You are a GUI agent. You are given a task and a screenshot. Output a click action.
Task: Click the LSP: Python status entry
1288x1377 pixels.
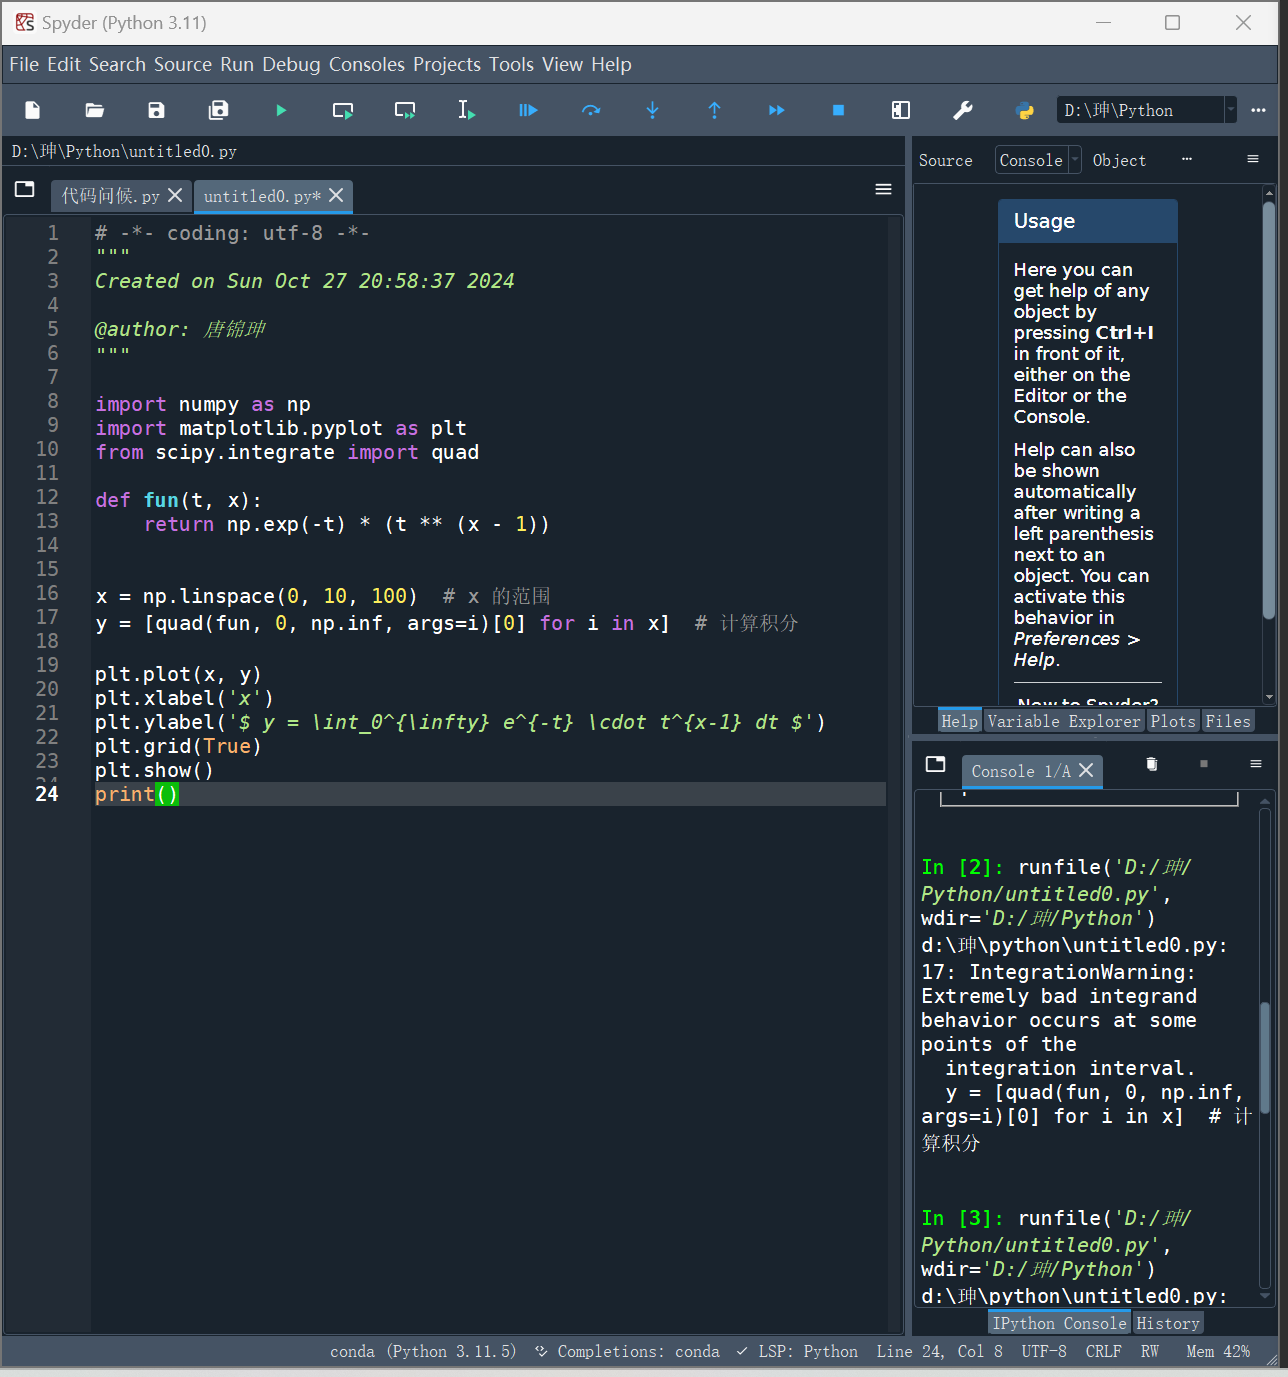(797, 1351)
